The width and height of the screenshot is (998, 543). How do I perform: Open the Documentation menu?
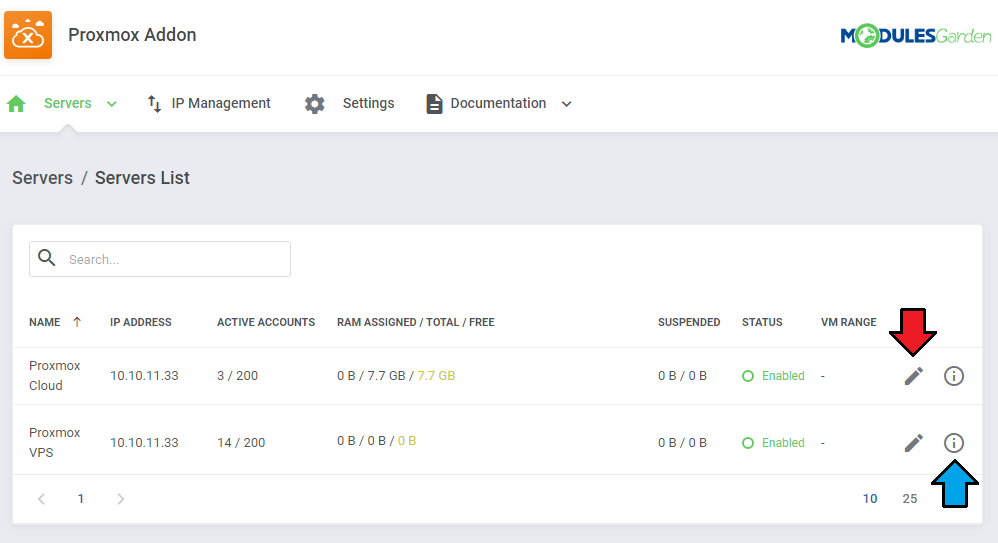pos(498,103)
